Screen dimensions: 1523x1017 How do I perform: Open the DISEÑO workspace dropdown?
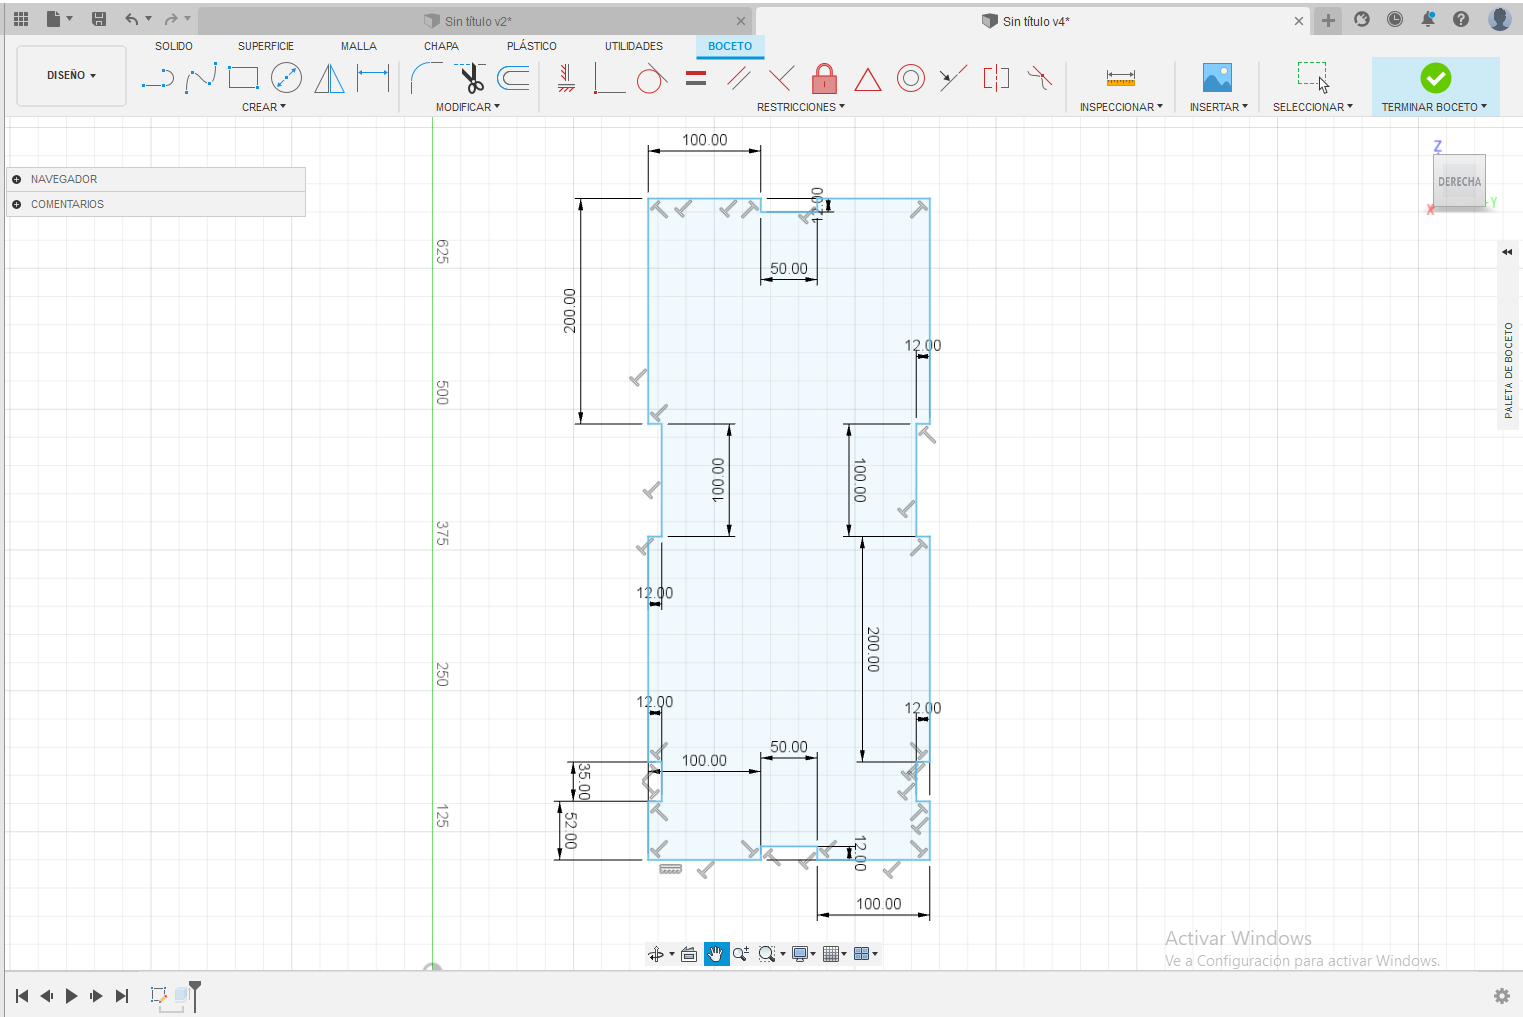pos(71,75)
